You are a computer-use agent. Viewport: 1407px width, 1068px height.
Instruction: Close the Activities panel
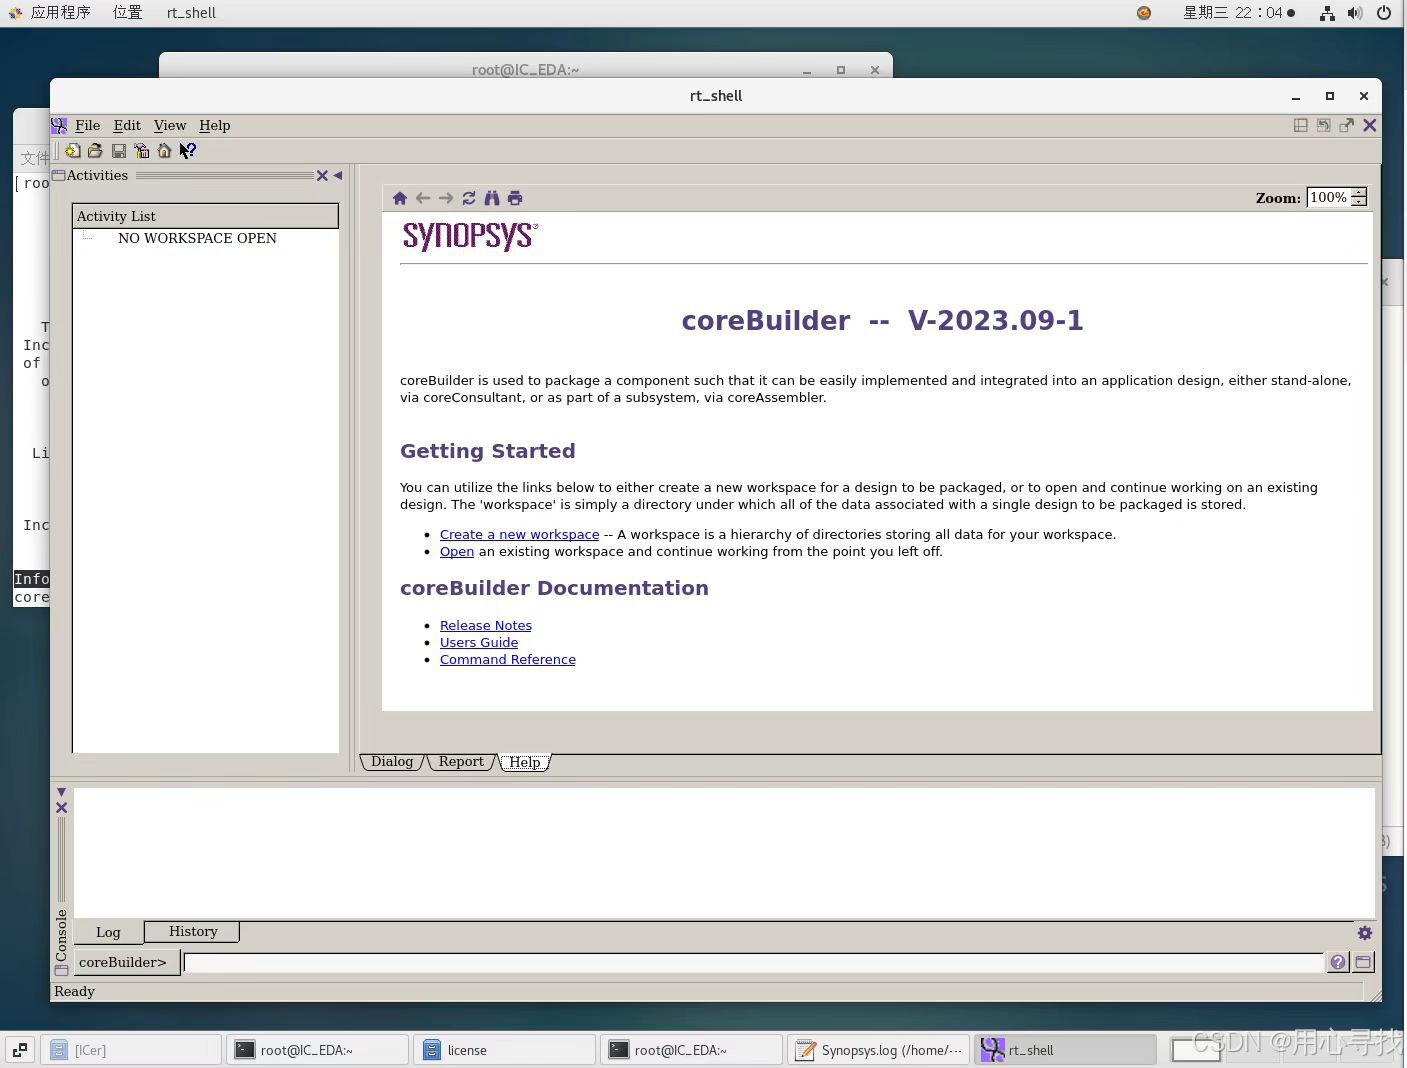[322, 176]
